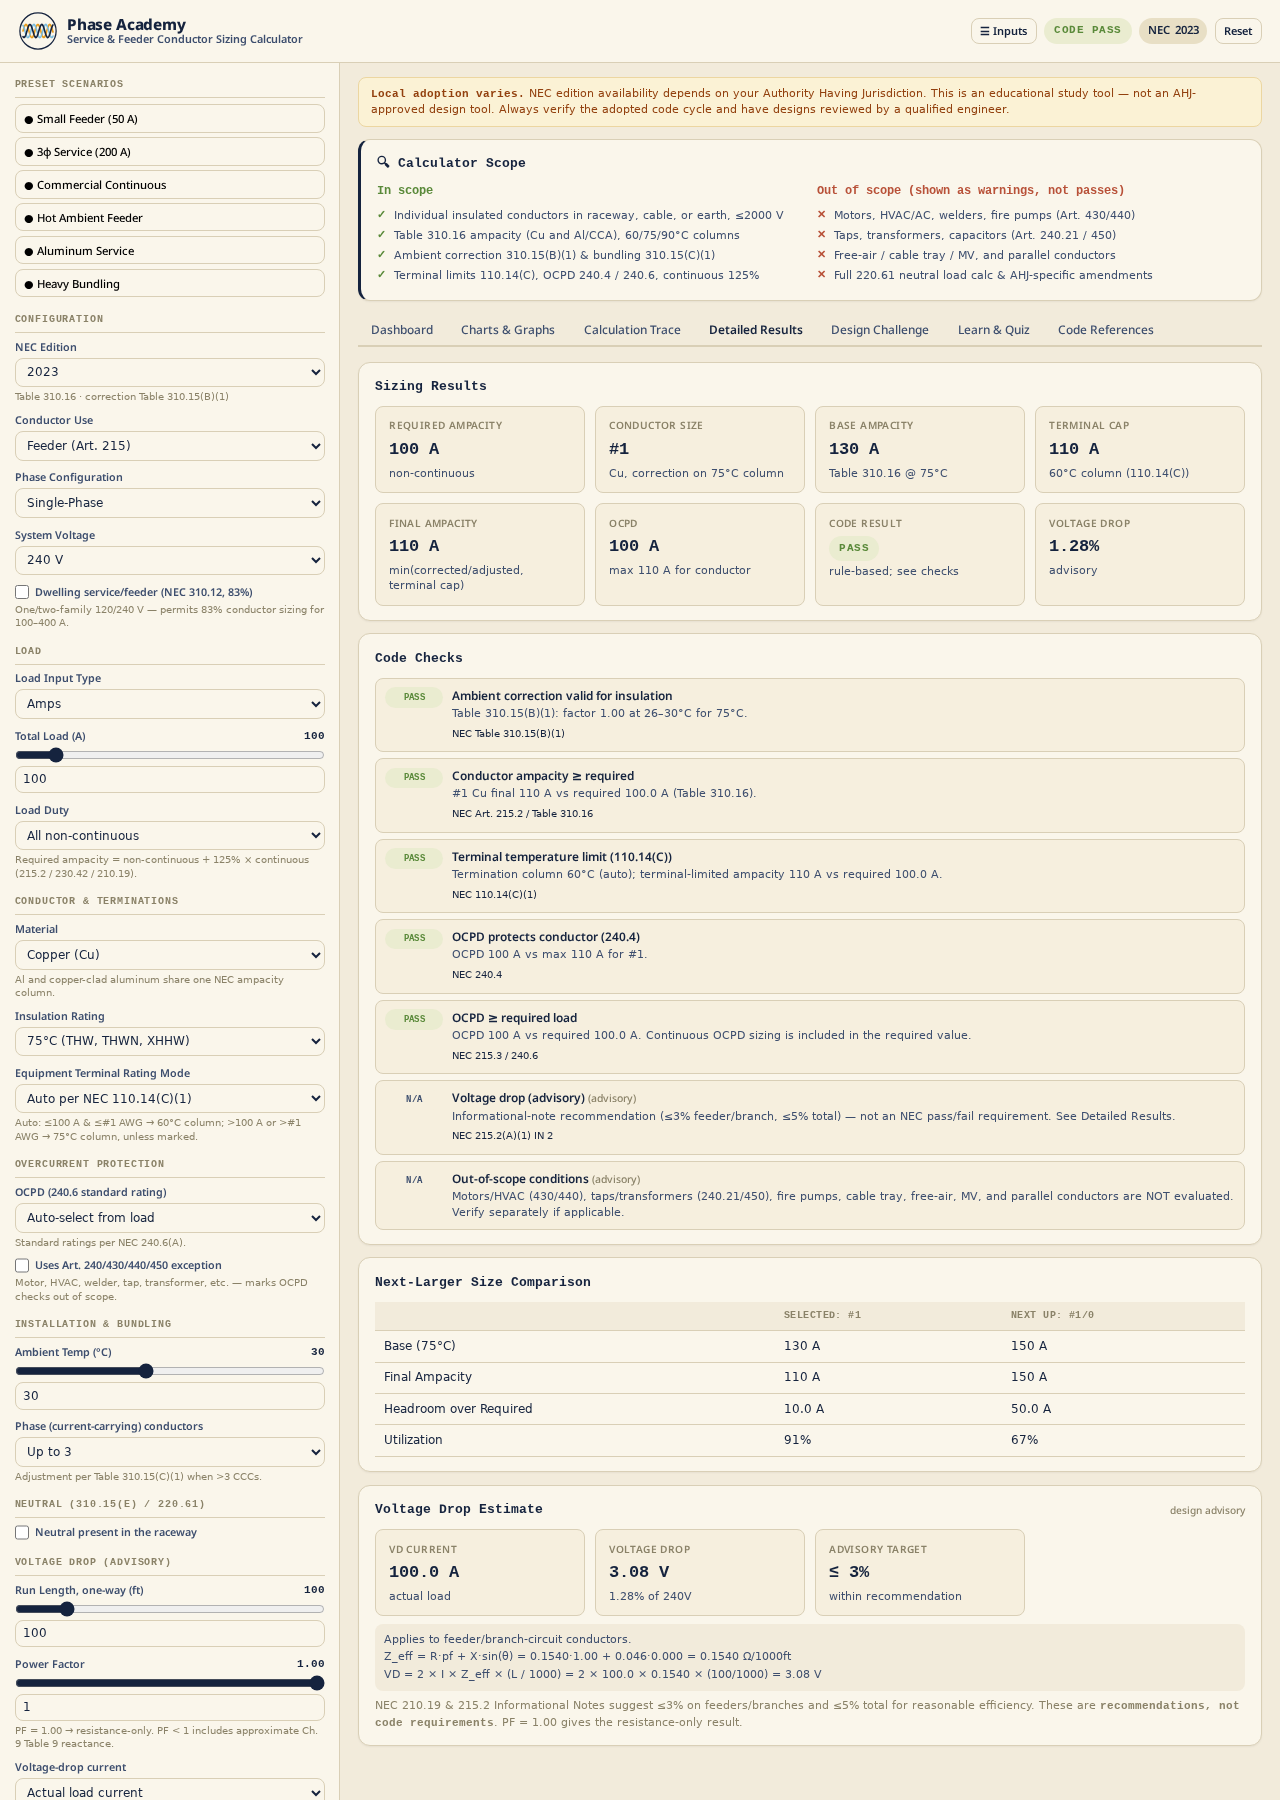1280x1800 pixels.
Task: Click the Out-of-scope conditions advisory row
Action: pyautogui.click(x=810, y=1195)
